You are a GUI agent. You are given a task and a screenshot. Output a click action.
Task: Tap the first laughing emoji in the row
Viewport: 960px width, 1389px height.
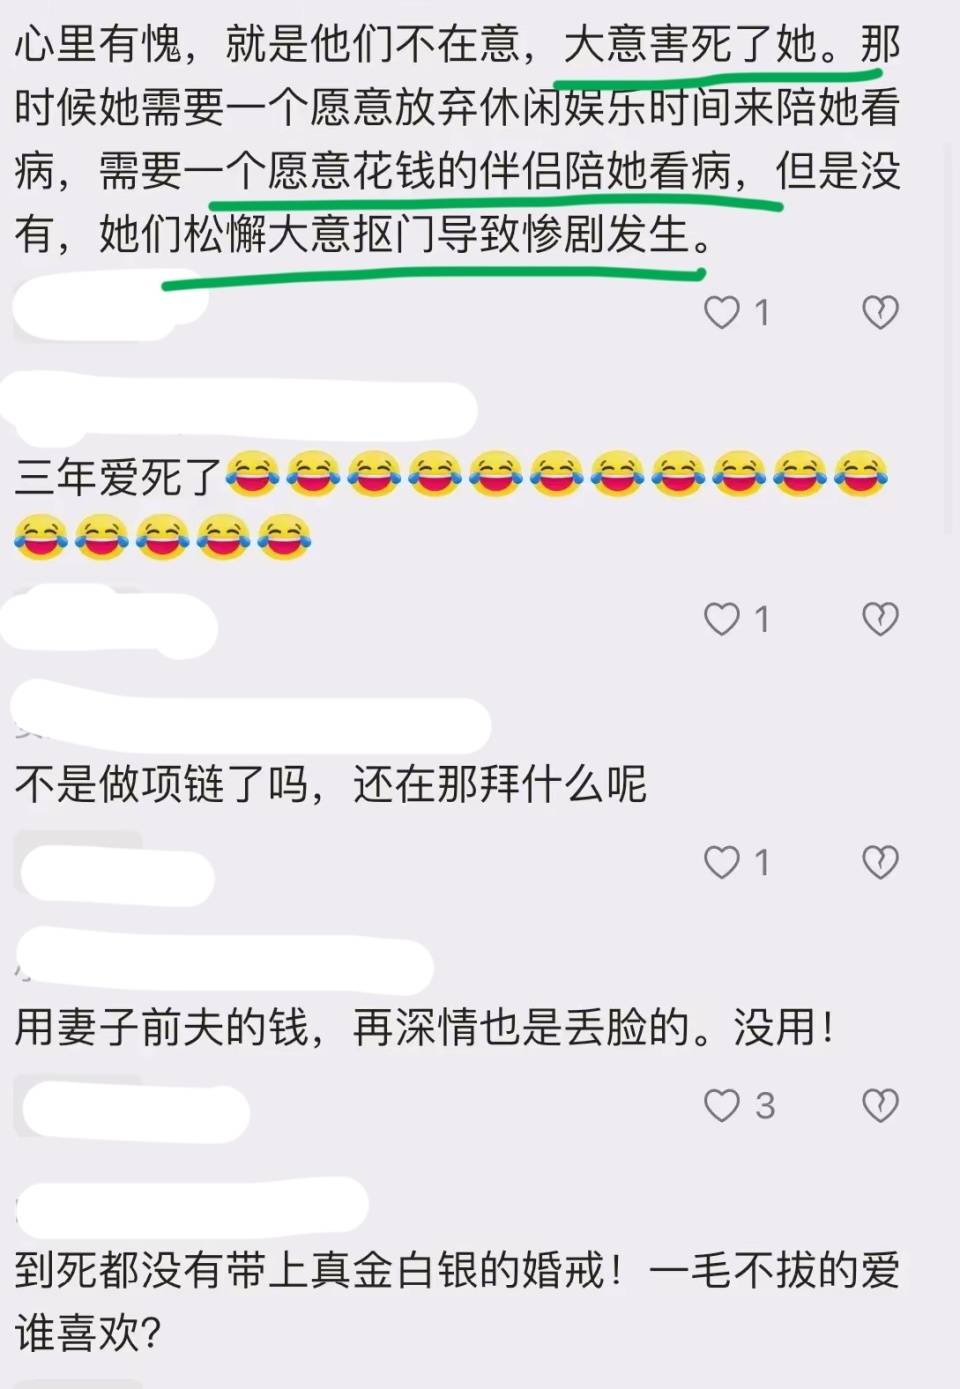click(252, 475)
